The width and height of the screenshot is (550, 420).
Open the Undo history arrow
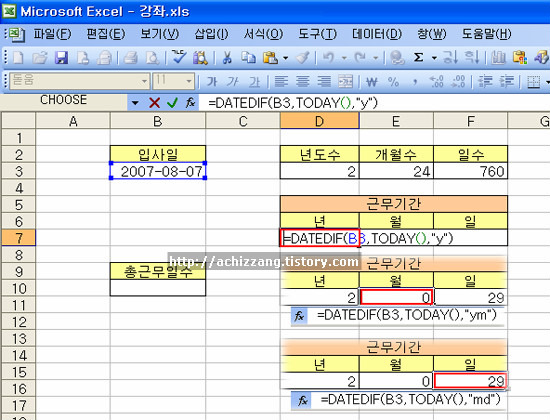344,58
